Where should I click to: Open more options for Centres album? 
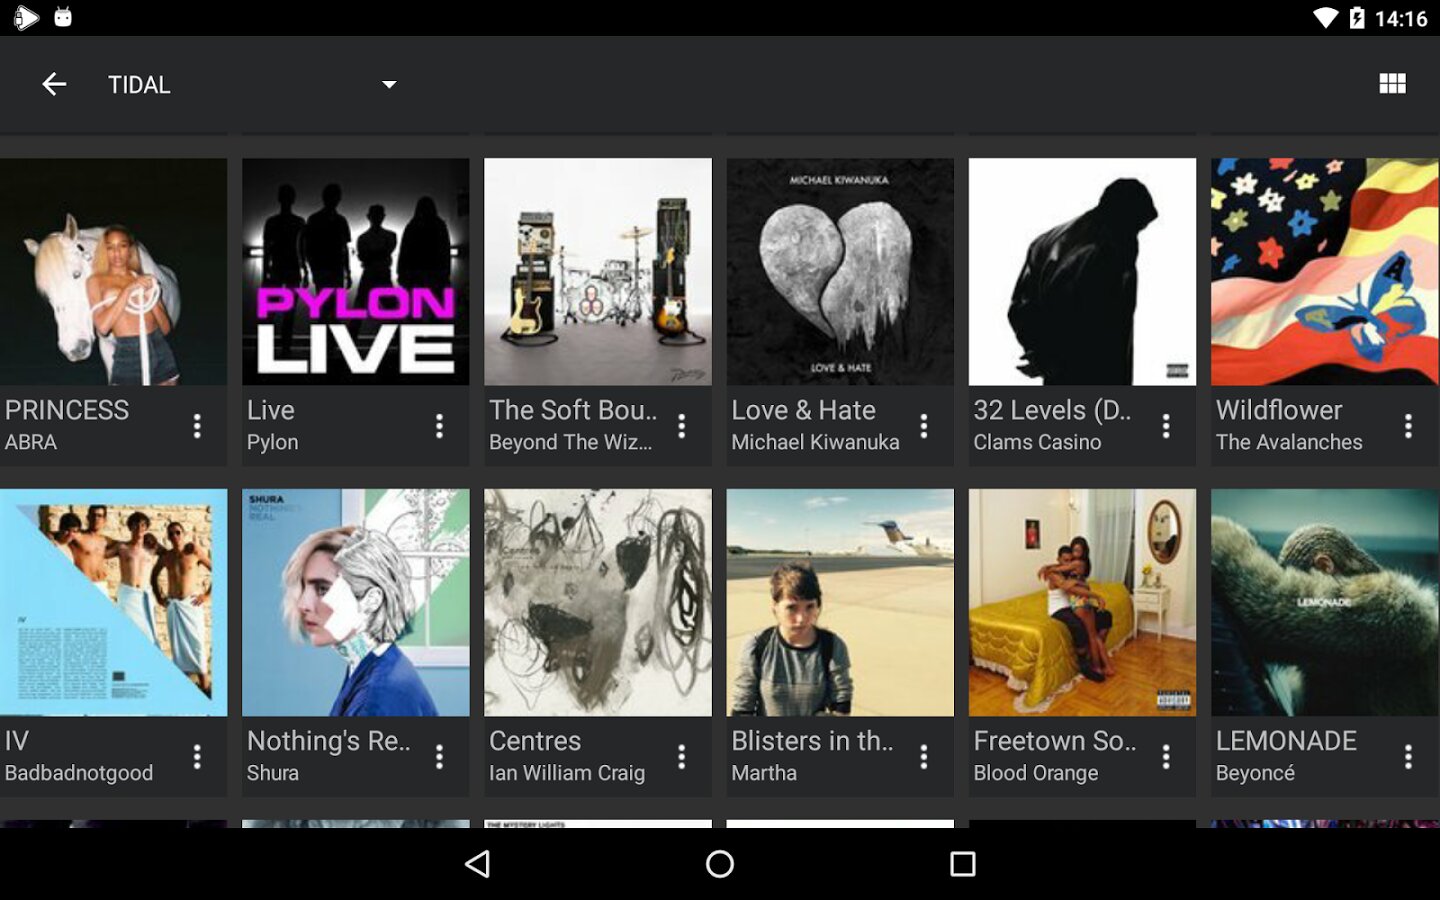pyautogui.click(x=681, y=757)
